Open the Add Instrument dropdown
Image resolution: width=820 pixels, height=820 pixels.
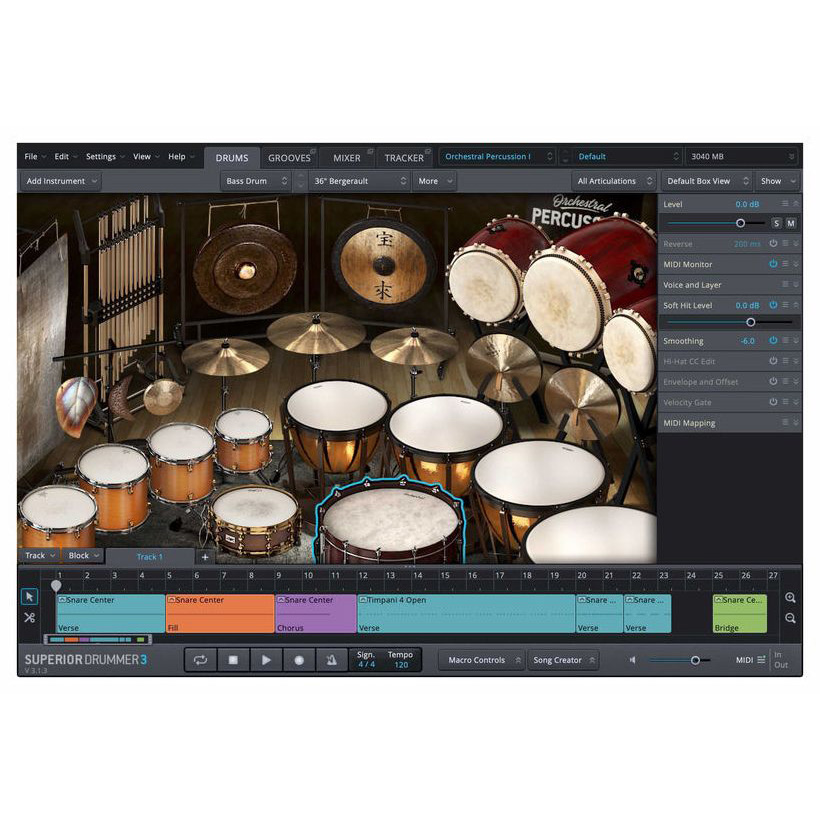tap(61, 181)
